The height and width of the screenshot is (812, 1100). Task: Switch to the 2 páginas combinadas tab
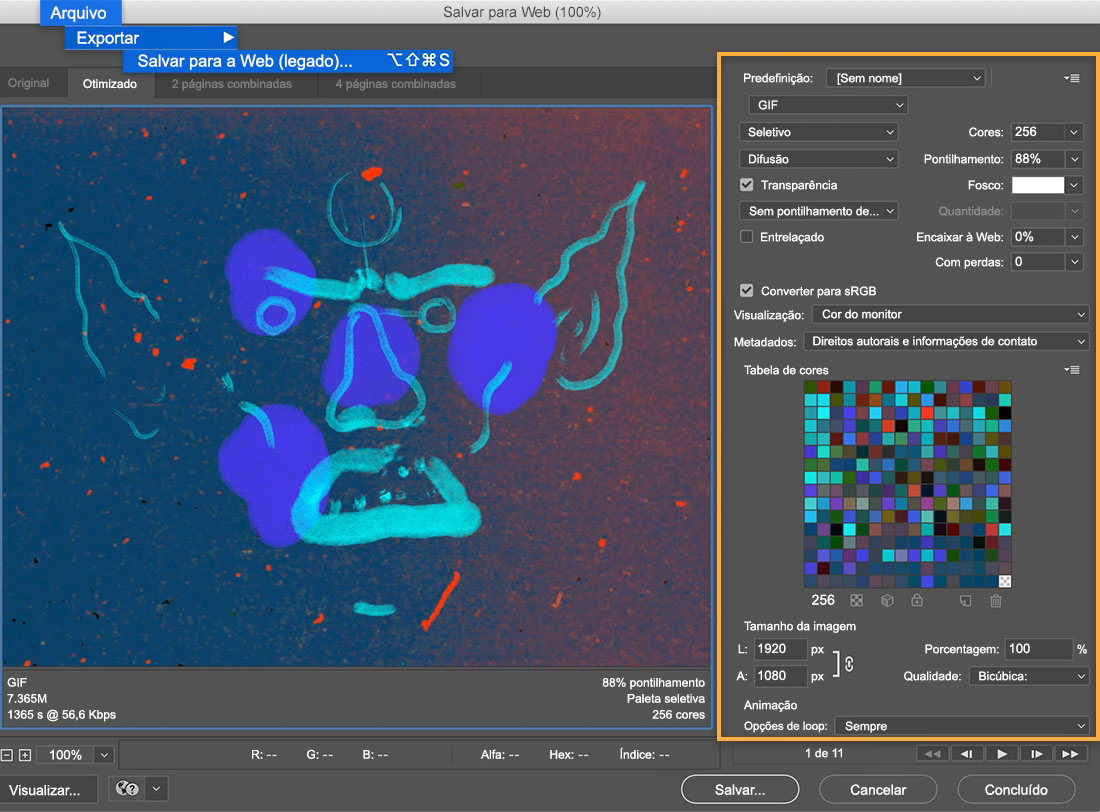point(232,84)
